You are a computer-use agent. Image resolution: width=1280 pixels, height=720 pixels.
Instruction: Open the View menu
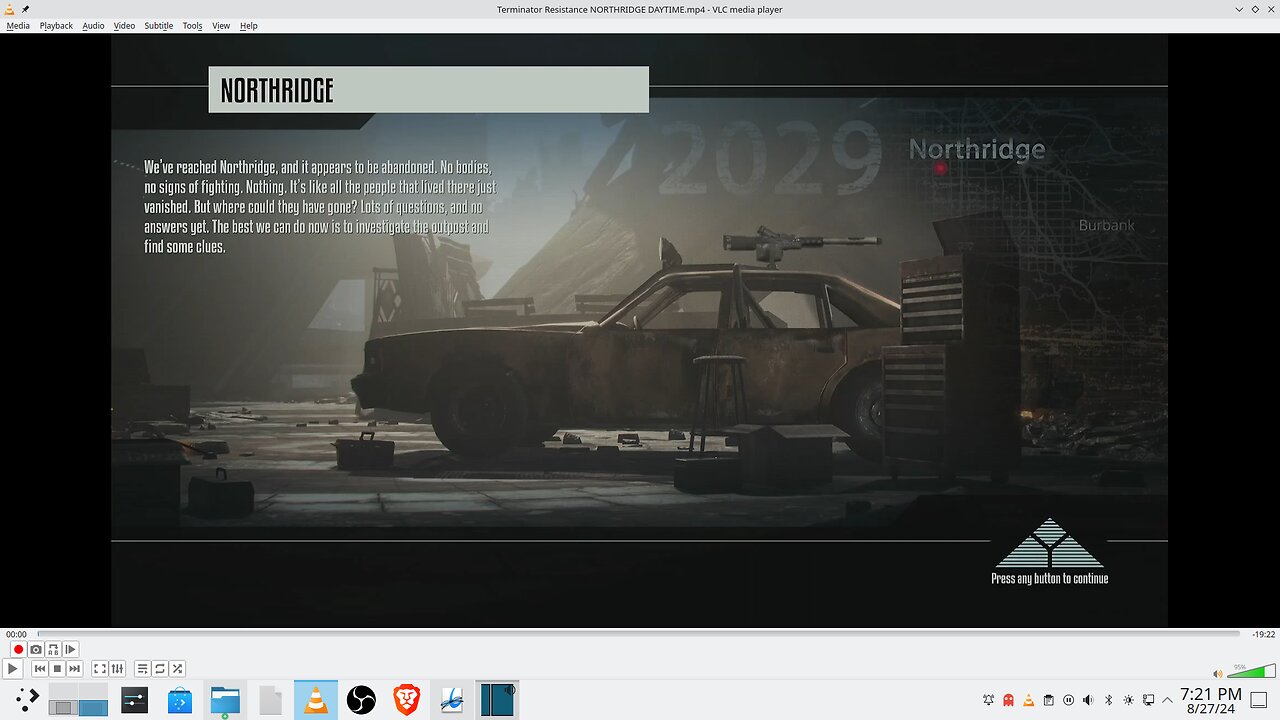pos(221,25)
